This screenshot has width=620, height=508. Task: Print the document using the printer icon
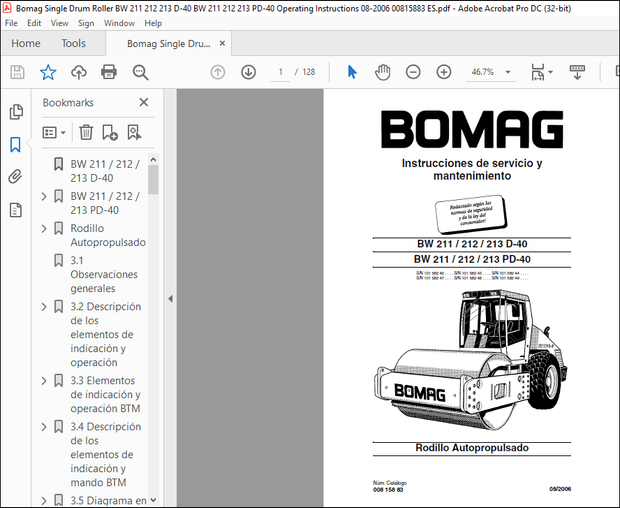click(109, 72)
